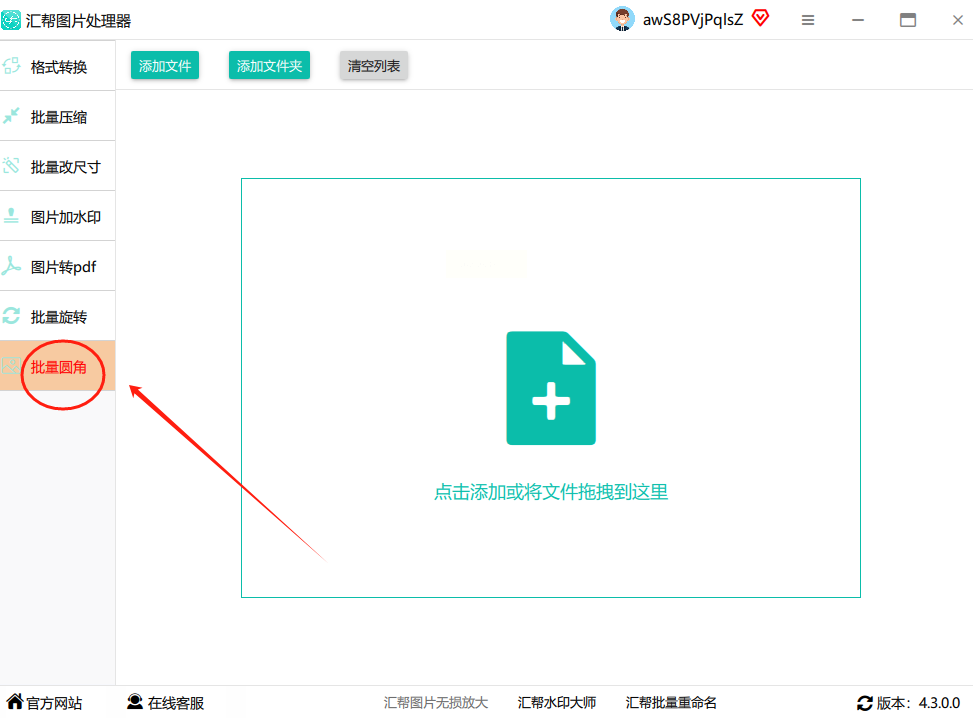The height and width of the screenshot is (718, 973).
Task: Select the 批量改尺寸 tab
Action: click(x=58, y=166)
